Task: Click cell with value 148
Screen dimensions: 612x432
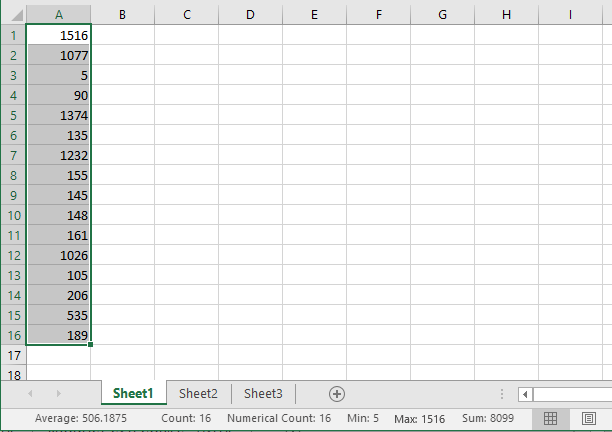Action: [x=59, y=215]
